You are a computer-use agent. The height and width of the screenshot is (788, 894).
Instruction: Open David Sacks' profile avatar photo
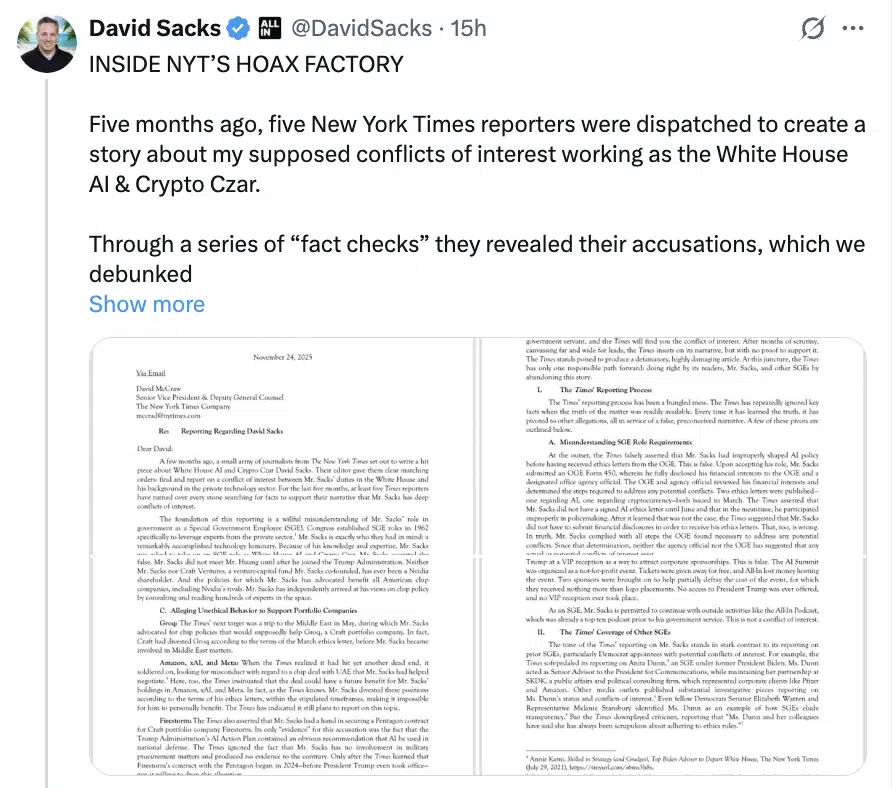(x=46, y=43)
